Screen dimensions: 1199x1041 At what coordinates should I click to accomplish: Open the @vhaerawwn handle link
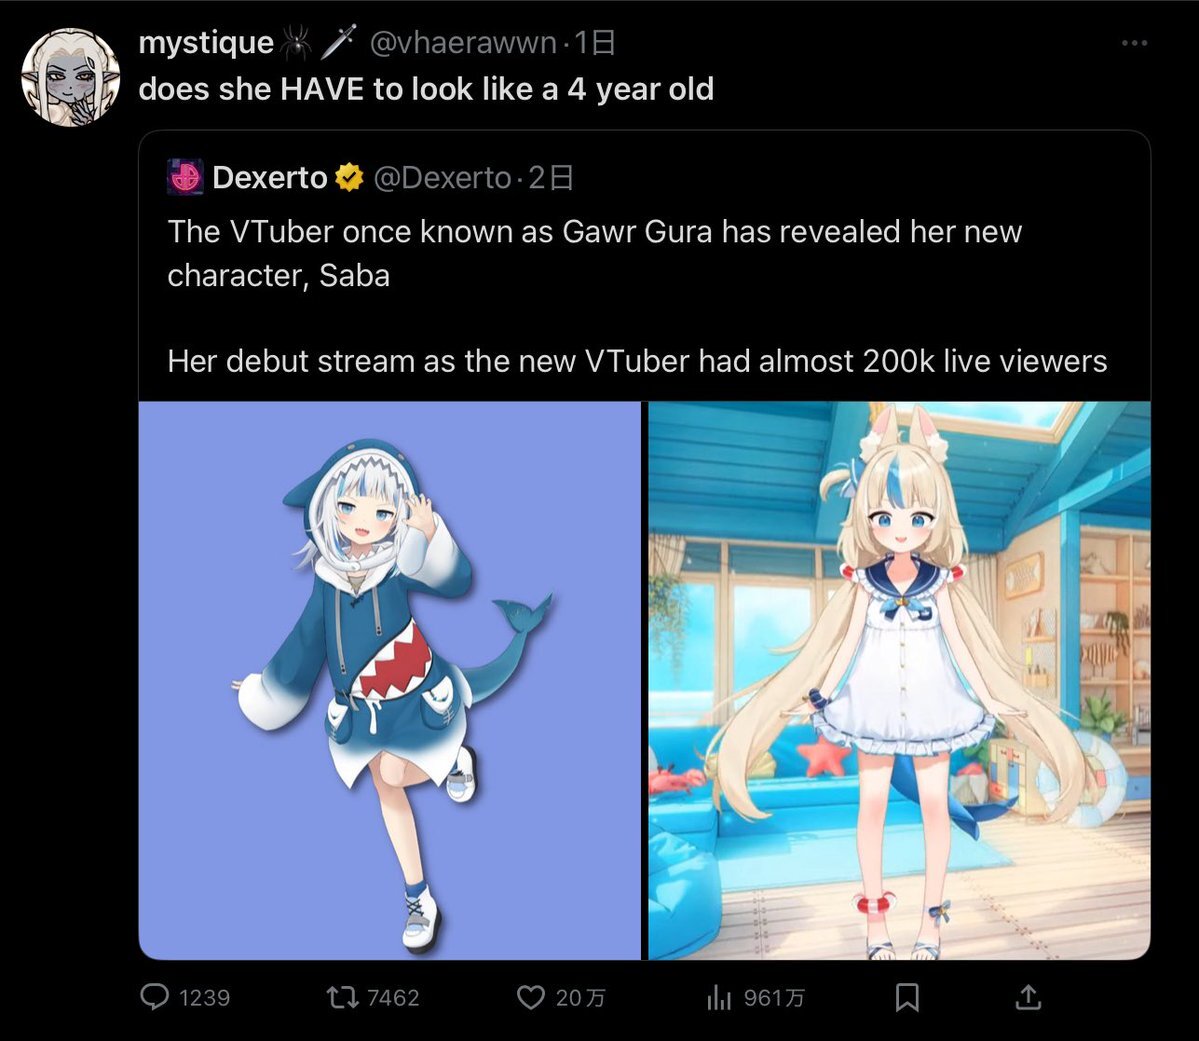[463, 42]
